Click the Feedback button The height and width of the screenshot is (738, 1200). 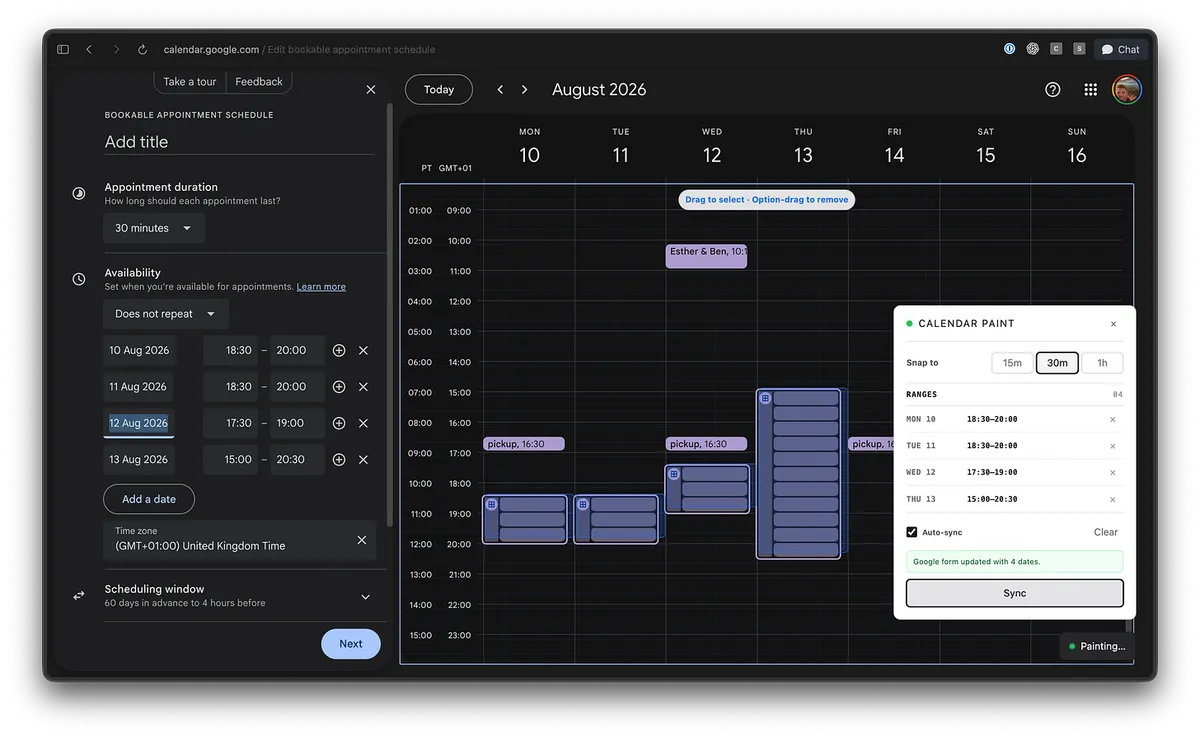click(259, 82)
